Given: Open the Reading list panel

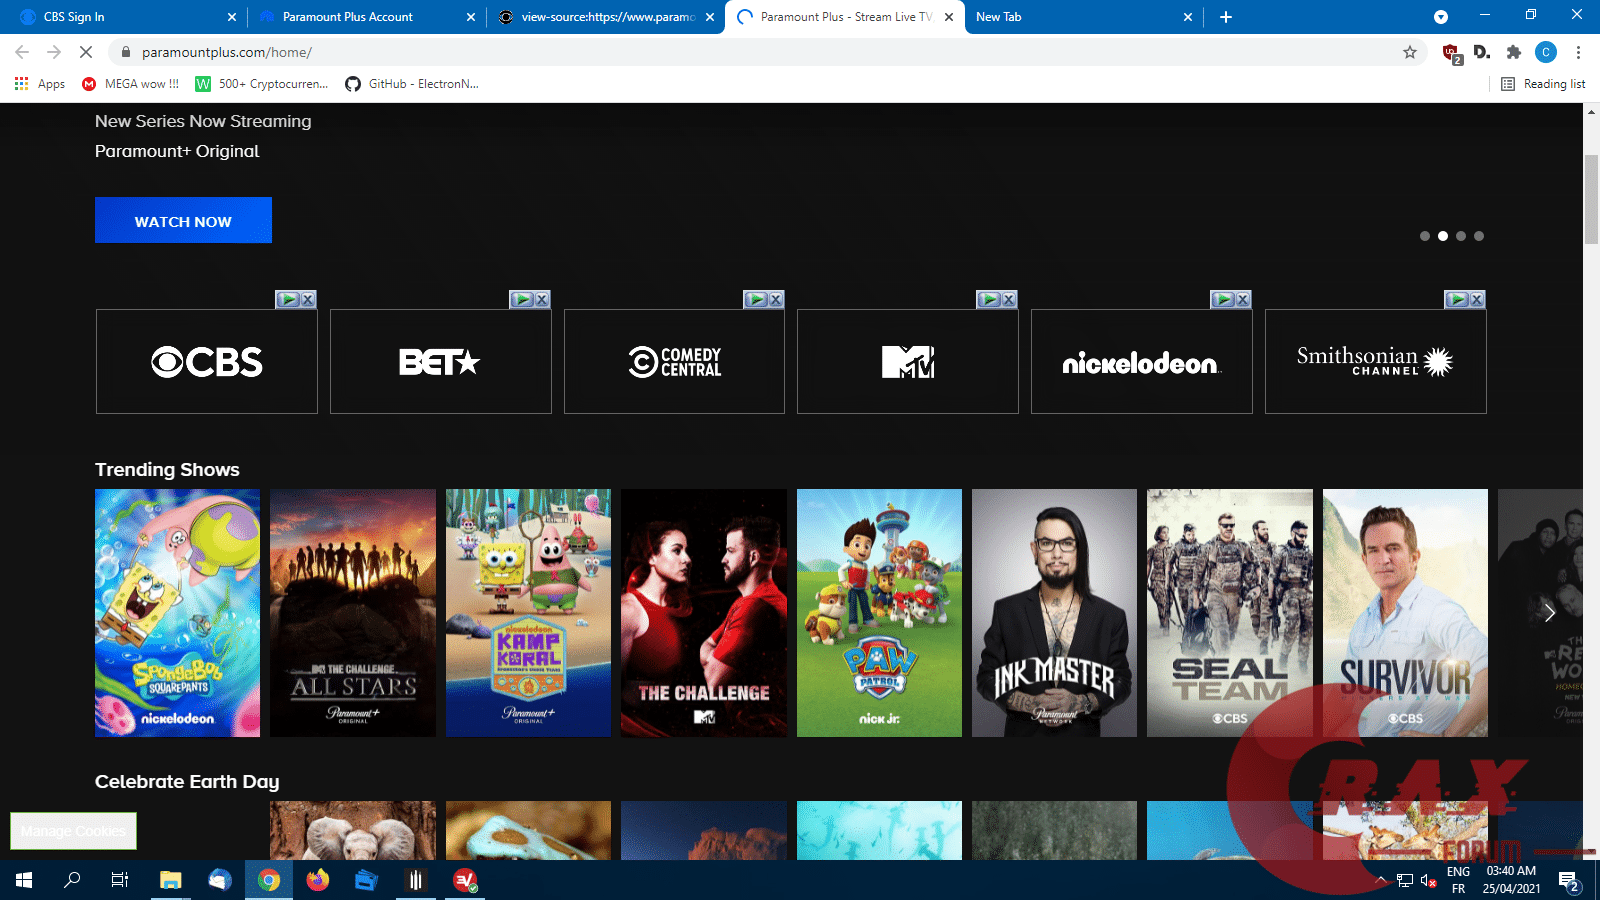Looking at the screenshot, I should tap(1543, 84).
